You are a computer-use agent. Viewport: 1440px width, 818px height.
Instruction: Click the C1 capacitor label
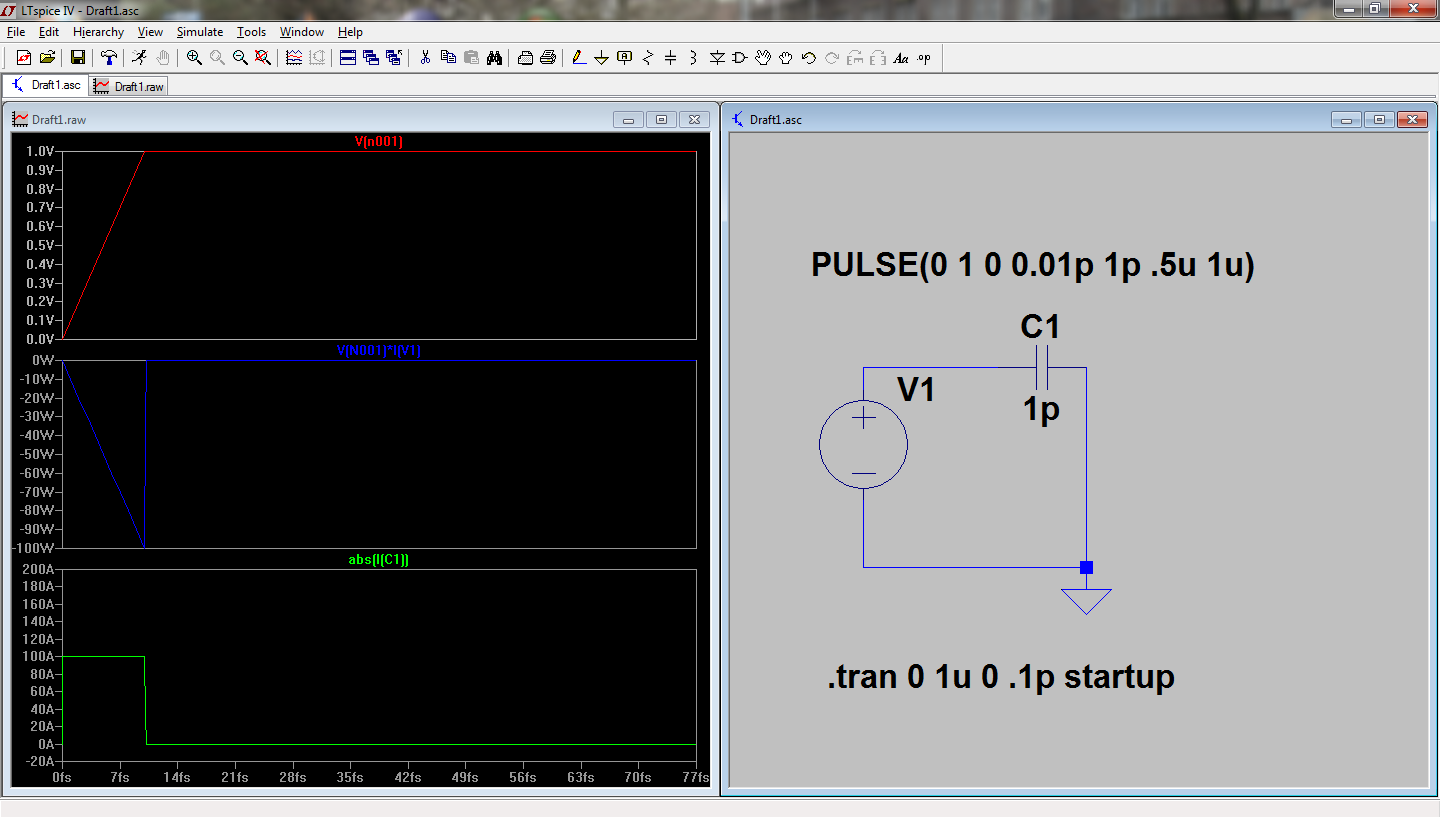tap(1040, 327)
